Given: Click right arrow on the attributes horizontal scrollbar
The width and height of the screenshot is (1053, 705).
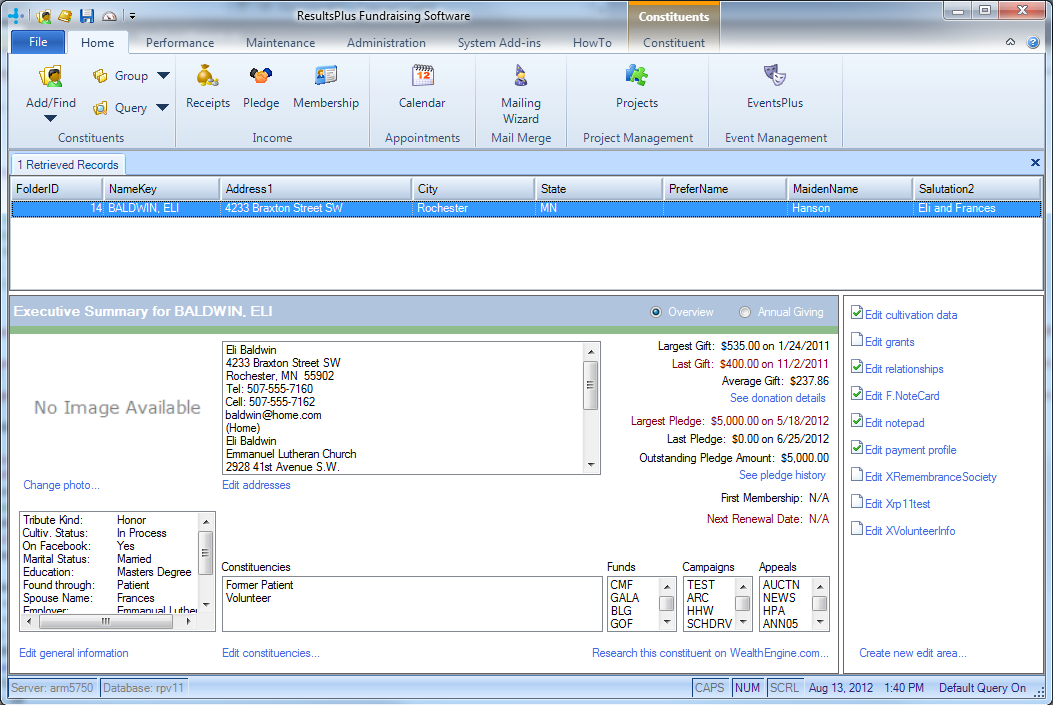Looking at the screenshot, I should click(x=189, y=622).
